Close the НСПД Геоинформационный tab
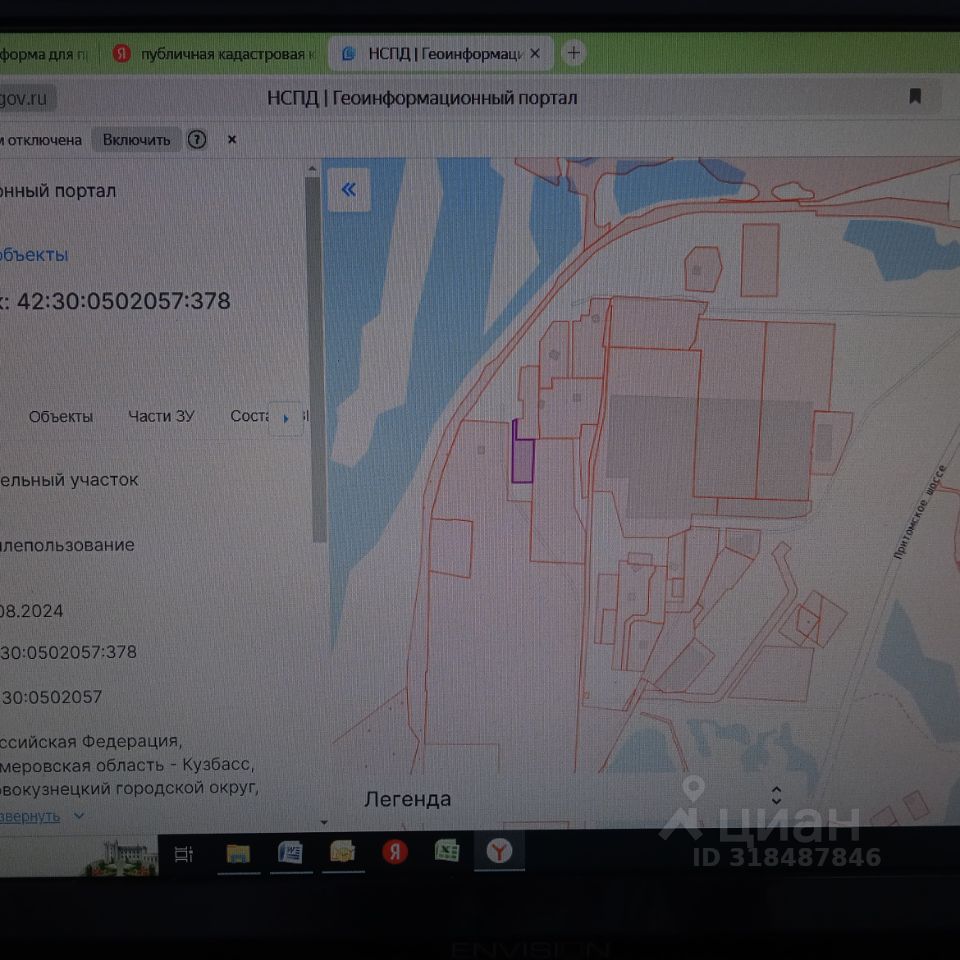 click(x=534, y=54)
